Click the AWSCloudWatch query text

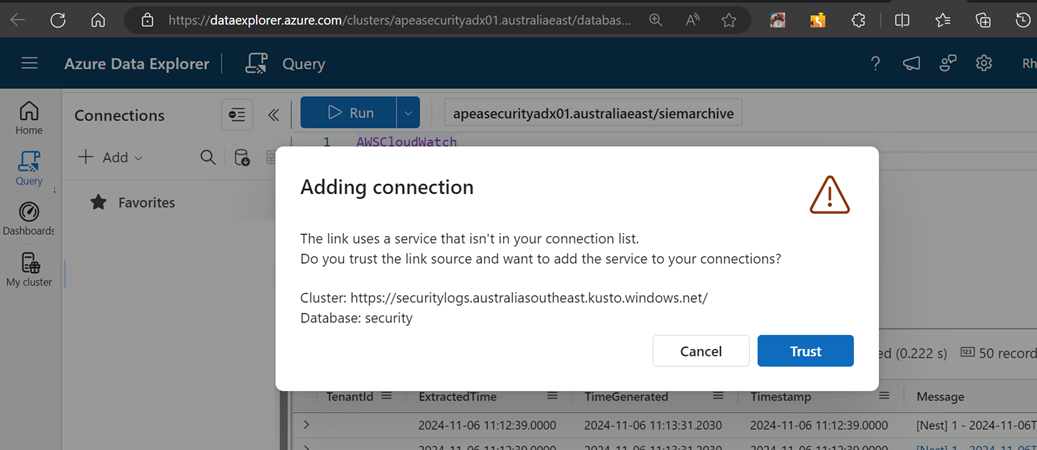pyautogui.click(x=406, y=141)
